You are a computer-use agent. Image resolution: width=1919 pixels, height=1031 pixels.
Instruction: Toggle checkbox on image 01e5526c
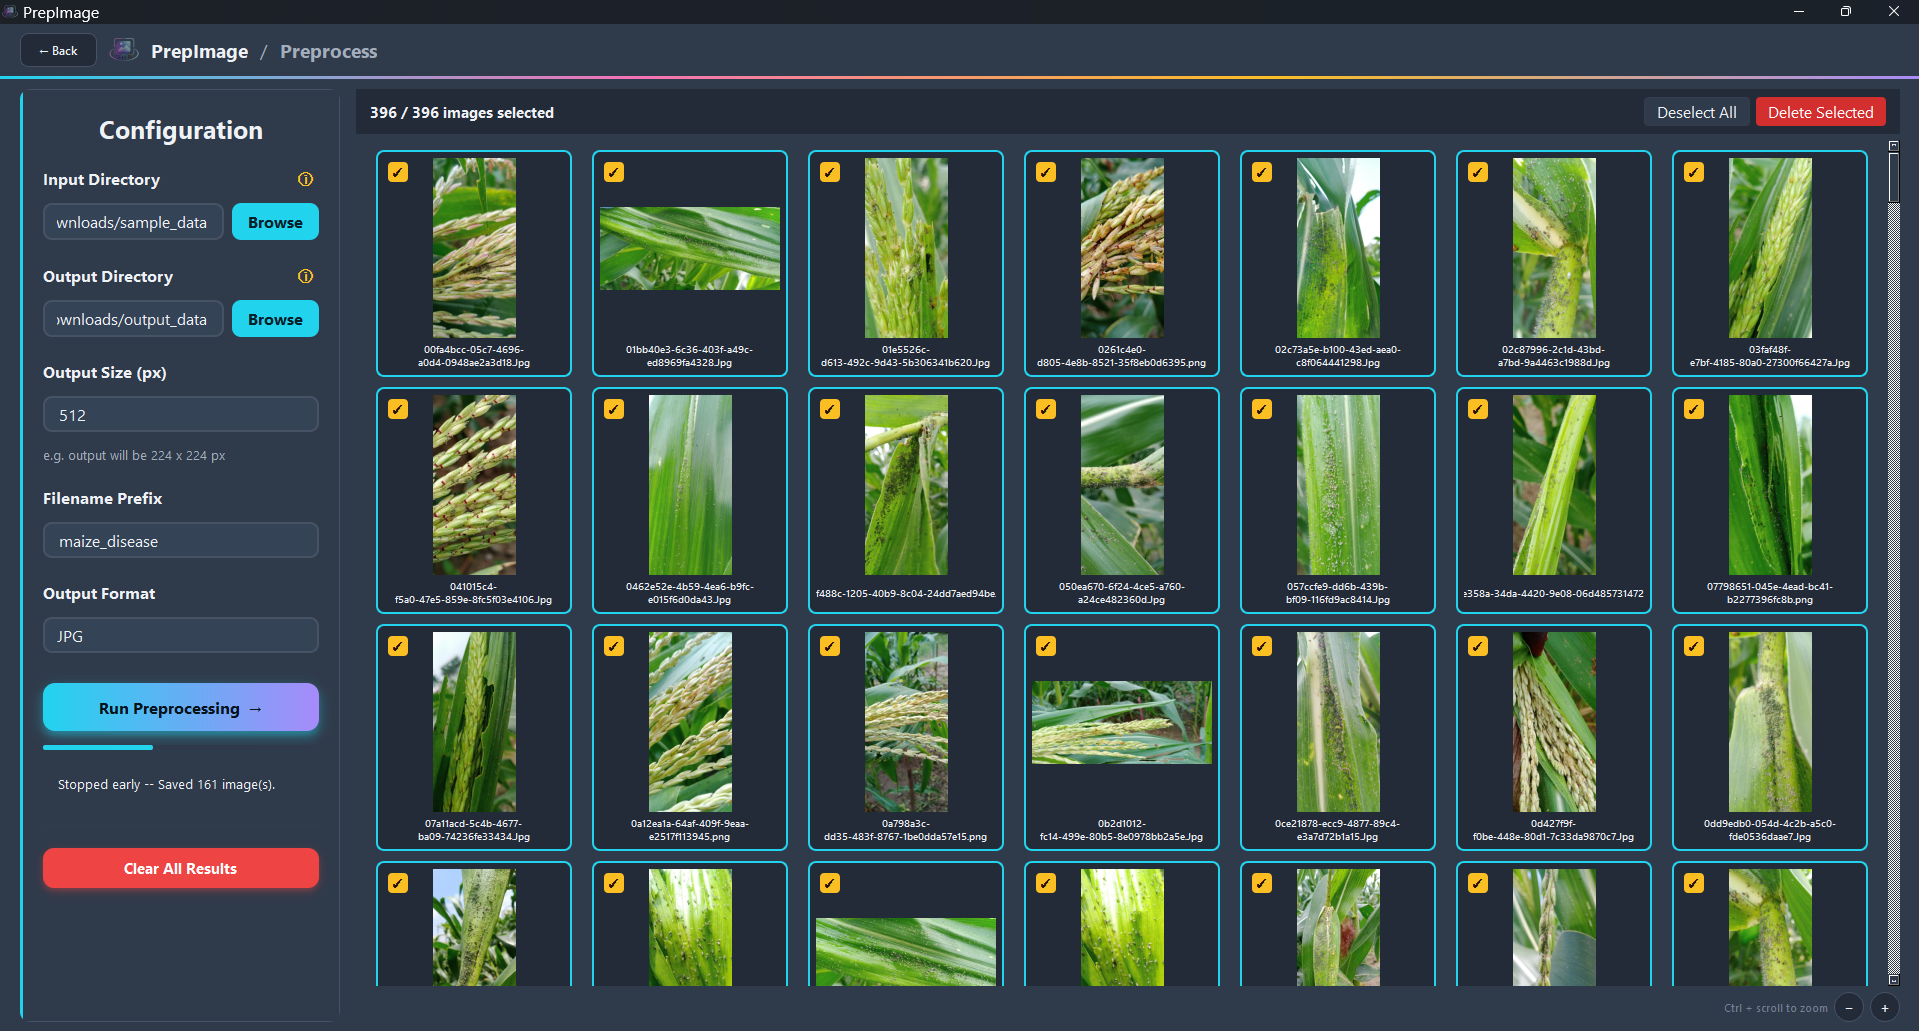click(x=830, y=172)
